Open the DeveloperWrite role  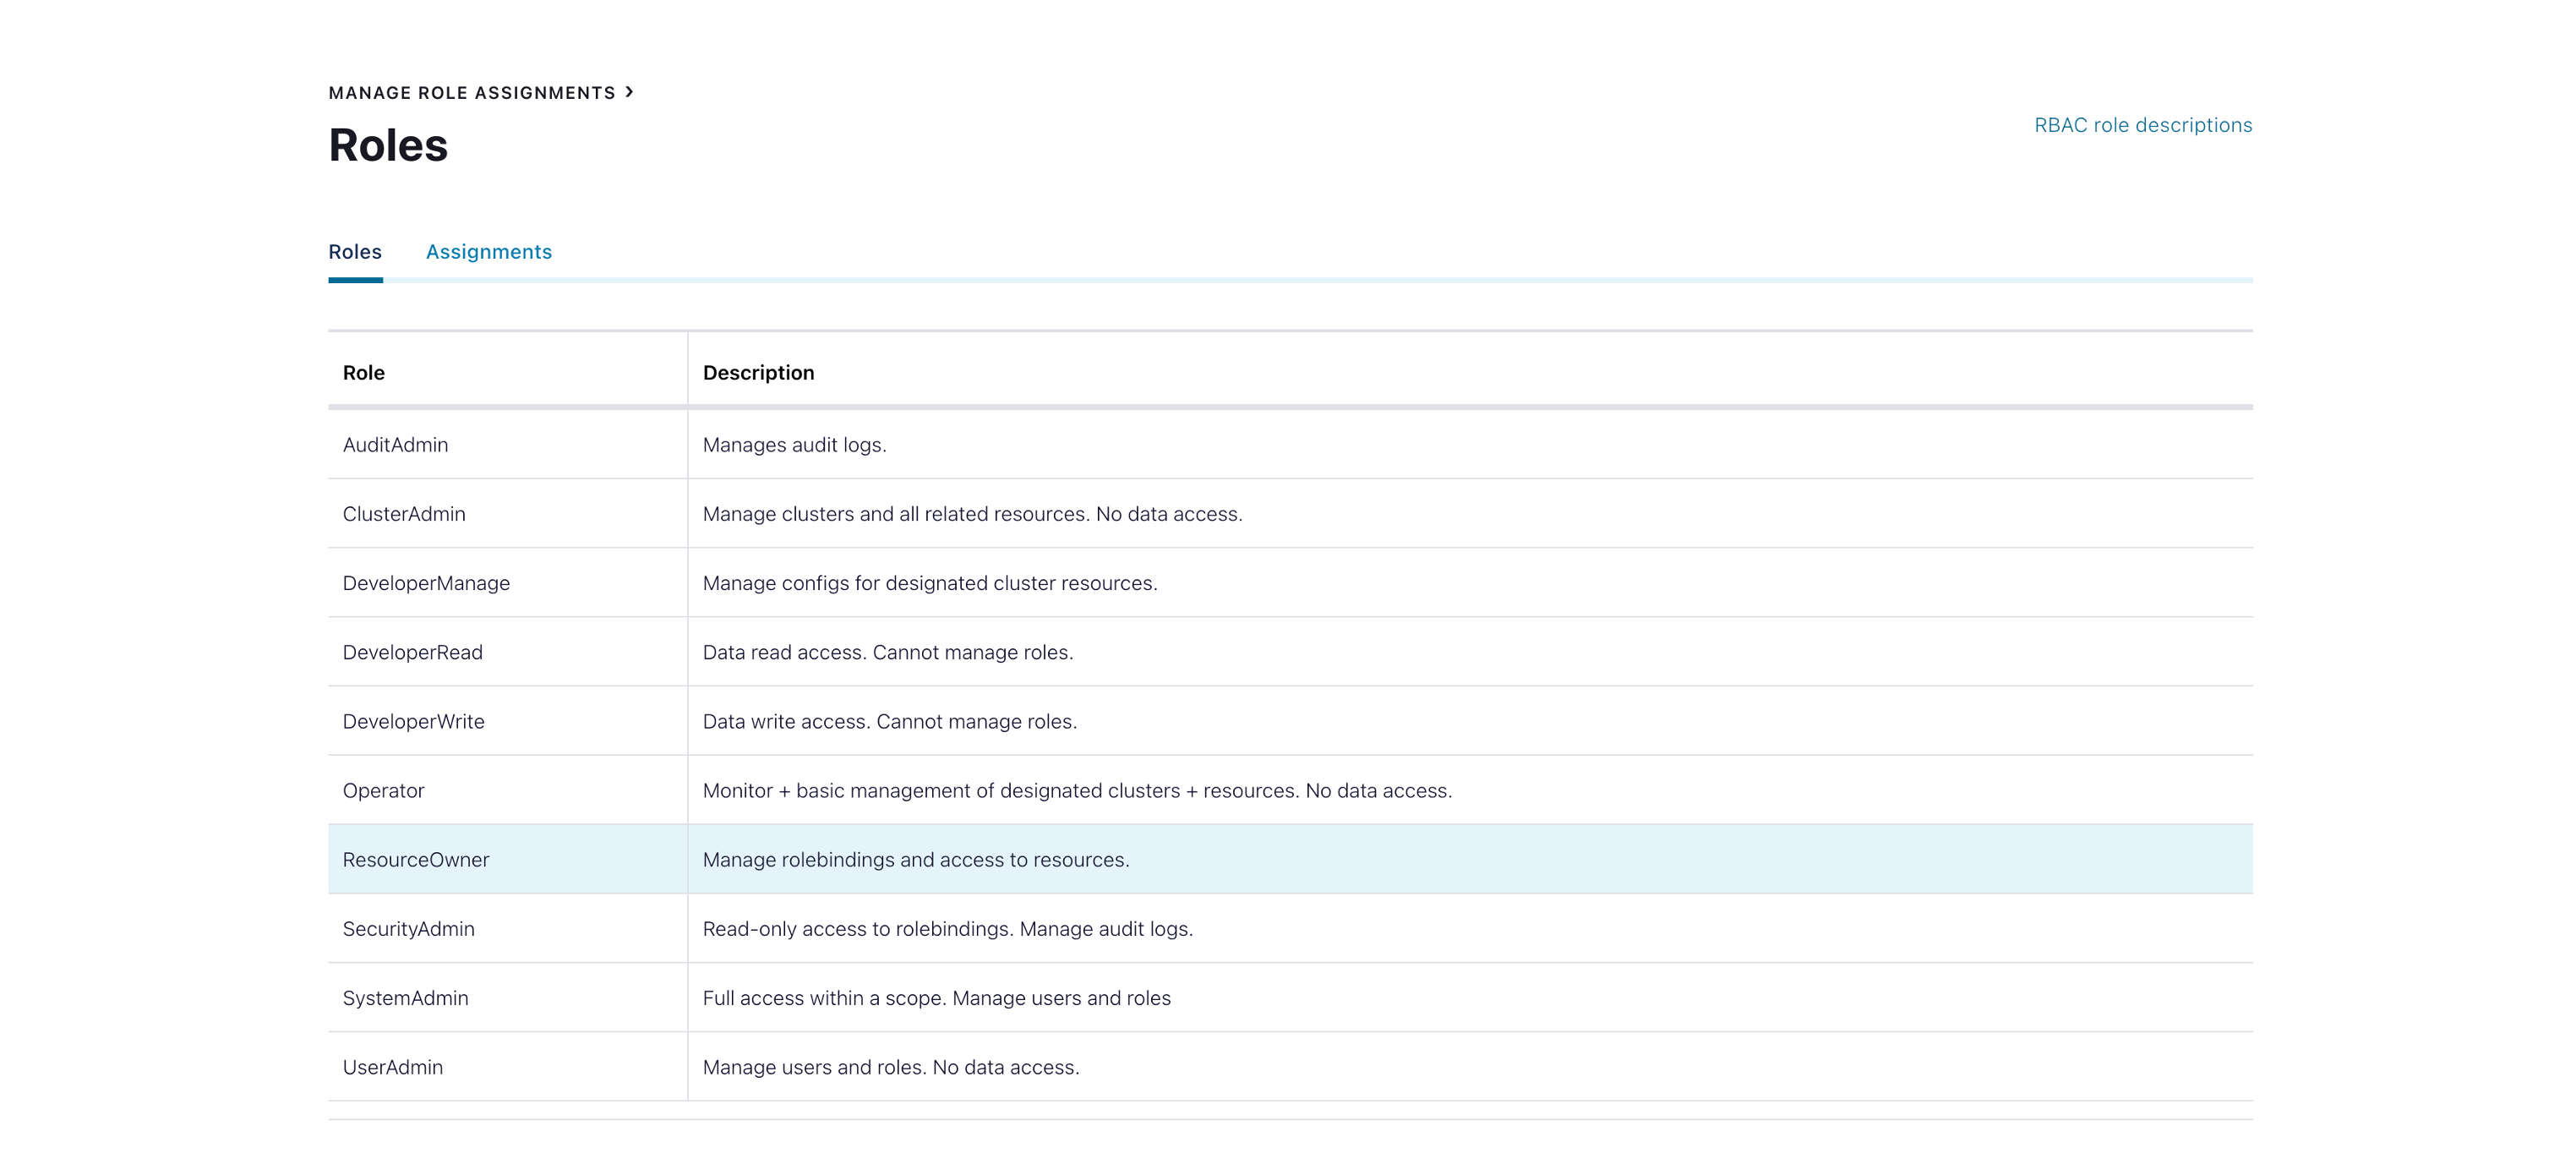(x=413, y=721)
